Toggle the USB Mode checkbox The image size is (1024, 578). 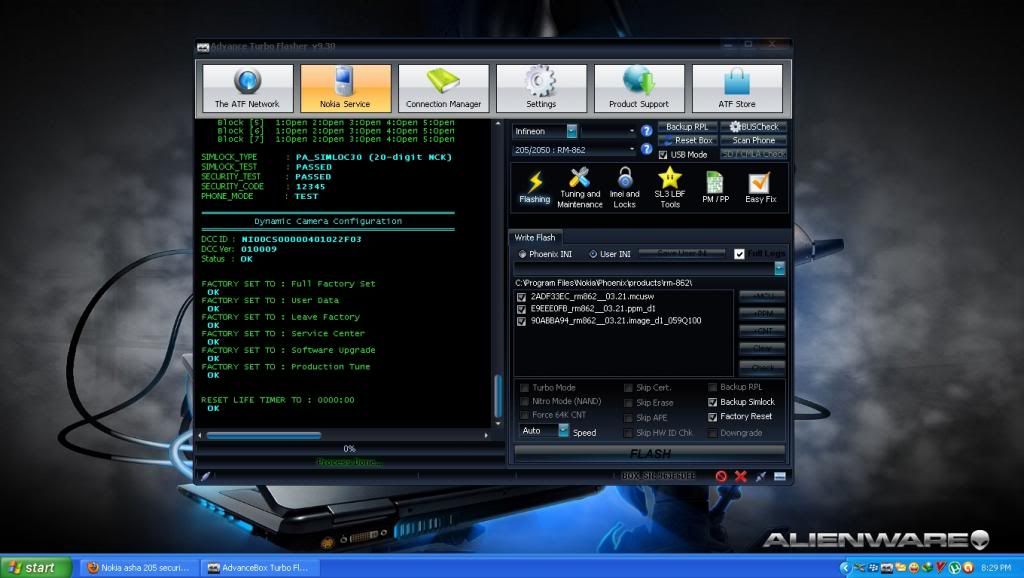coord(664,154)
